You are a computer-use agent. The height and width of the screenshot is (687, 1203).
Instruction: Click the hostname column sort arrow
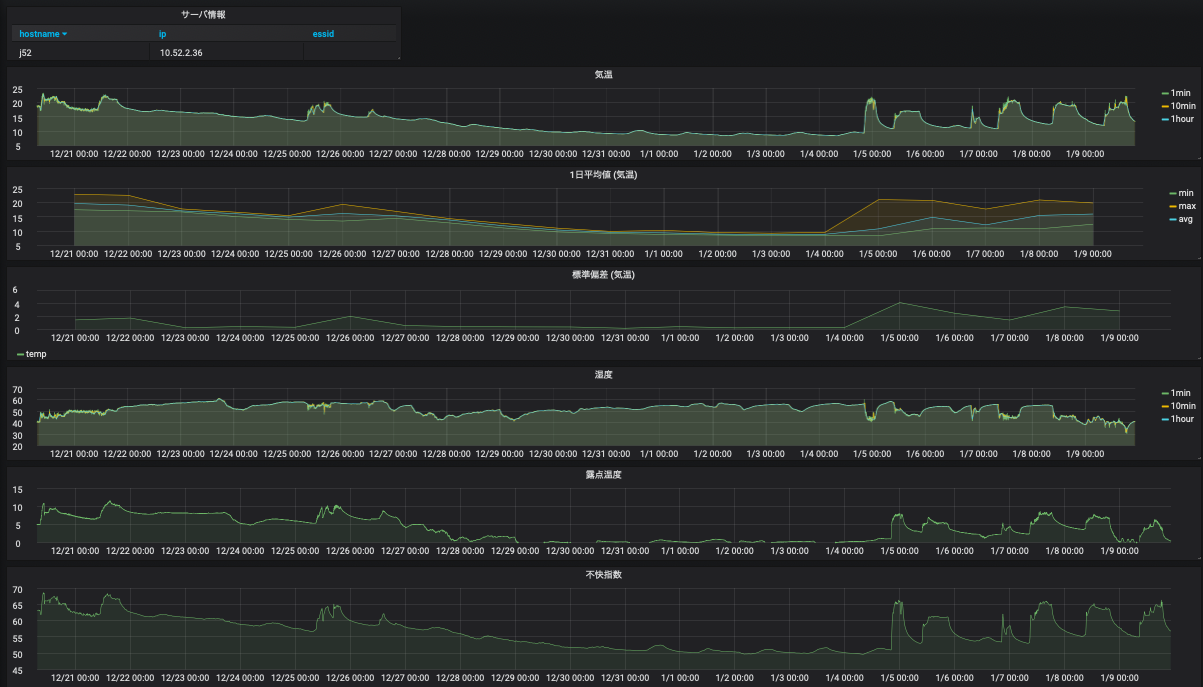65,34
